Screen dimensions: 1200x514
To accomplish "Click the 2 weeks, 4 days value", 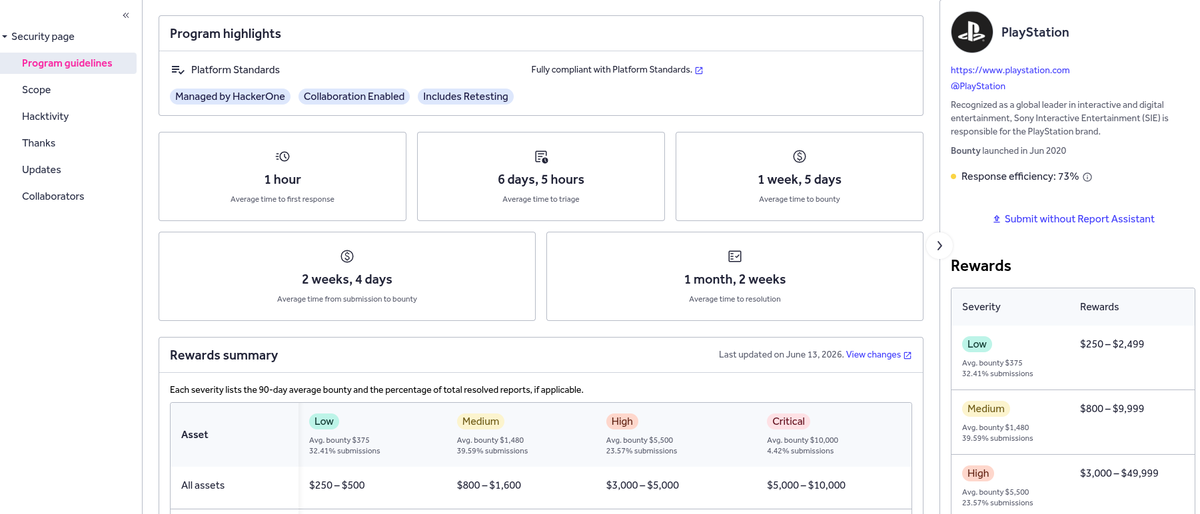I will pos(347,280).
